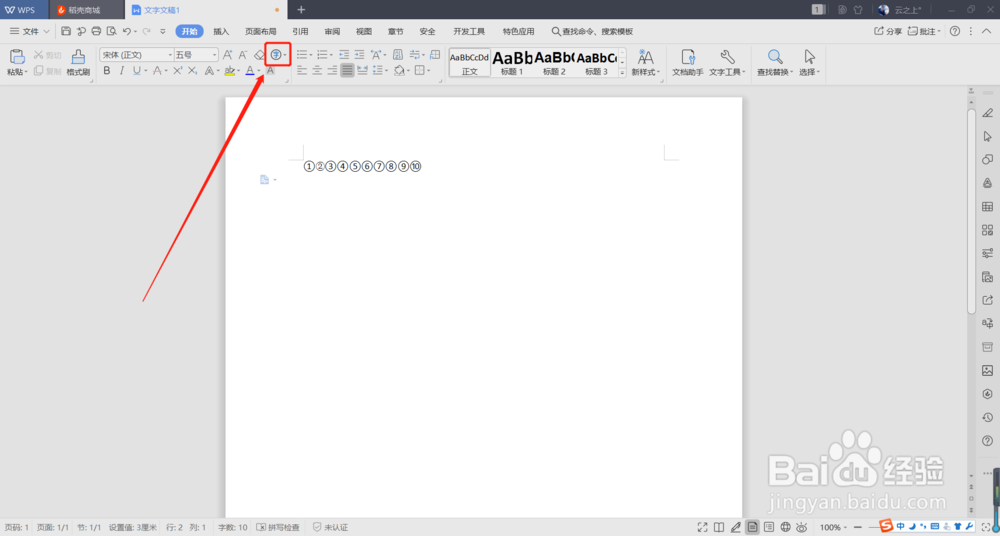Center align text
The height and width of the screenshot is (536, 1000).
tap(317, 70)
